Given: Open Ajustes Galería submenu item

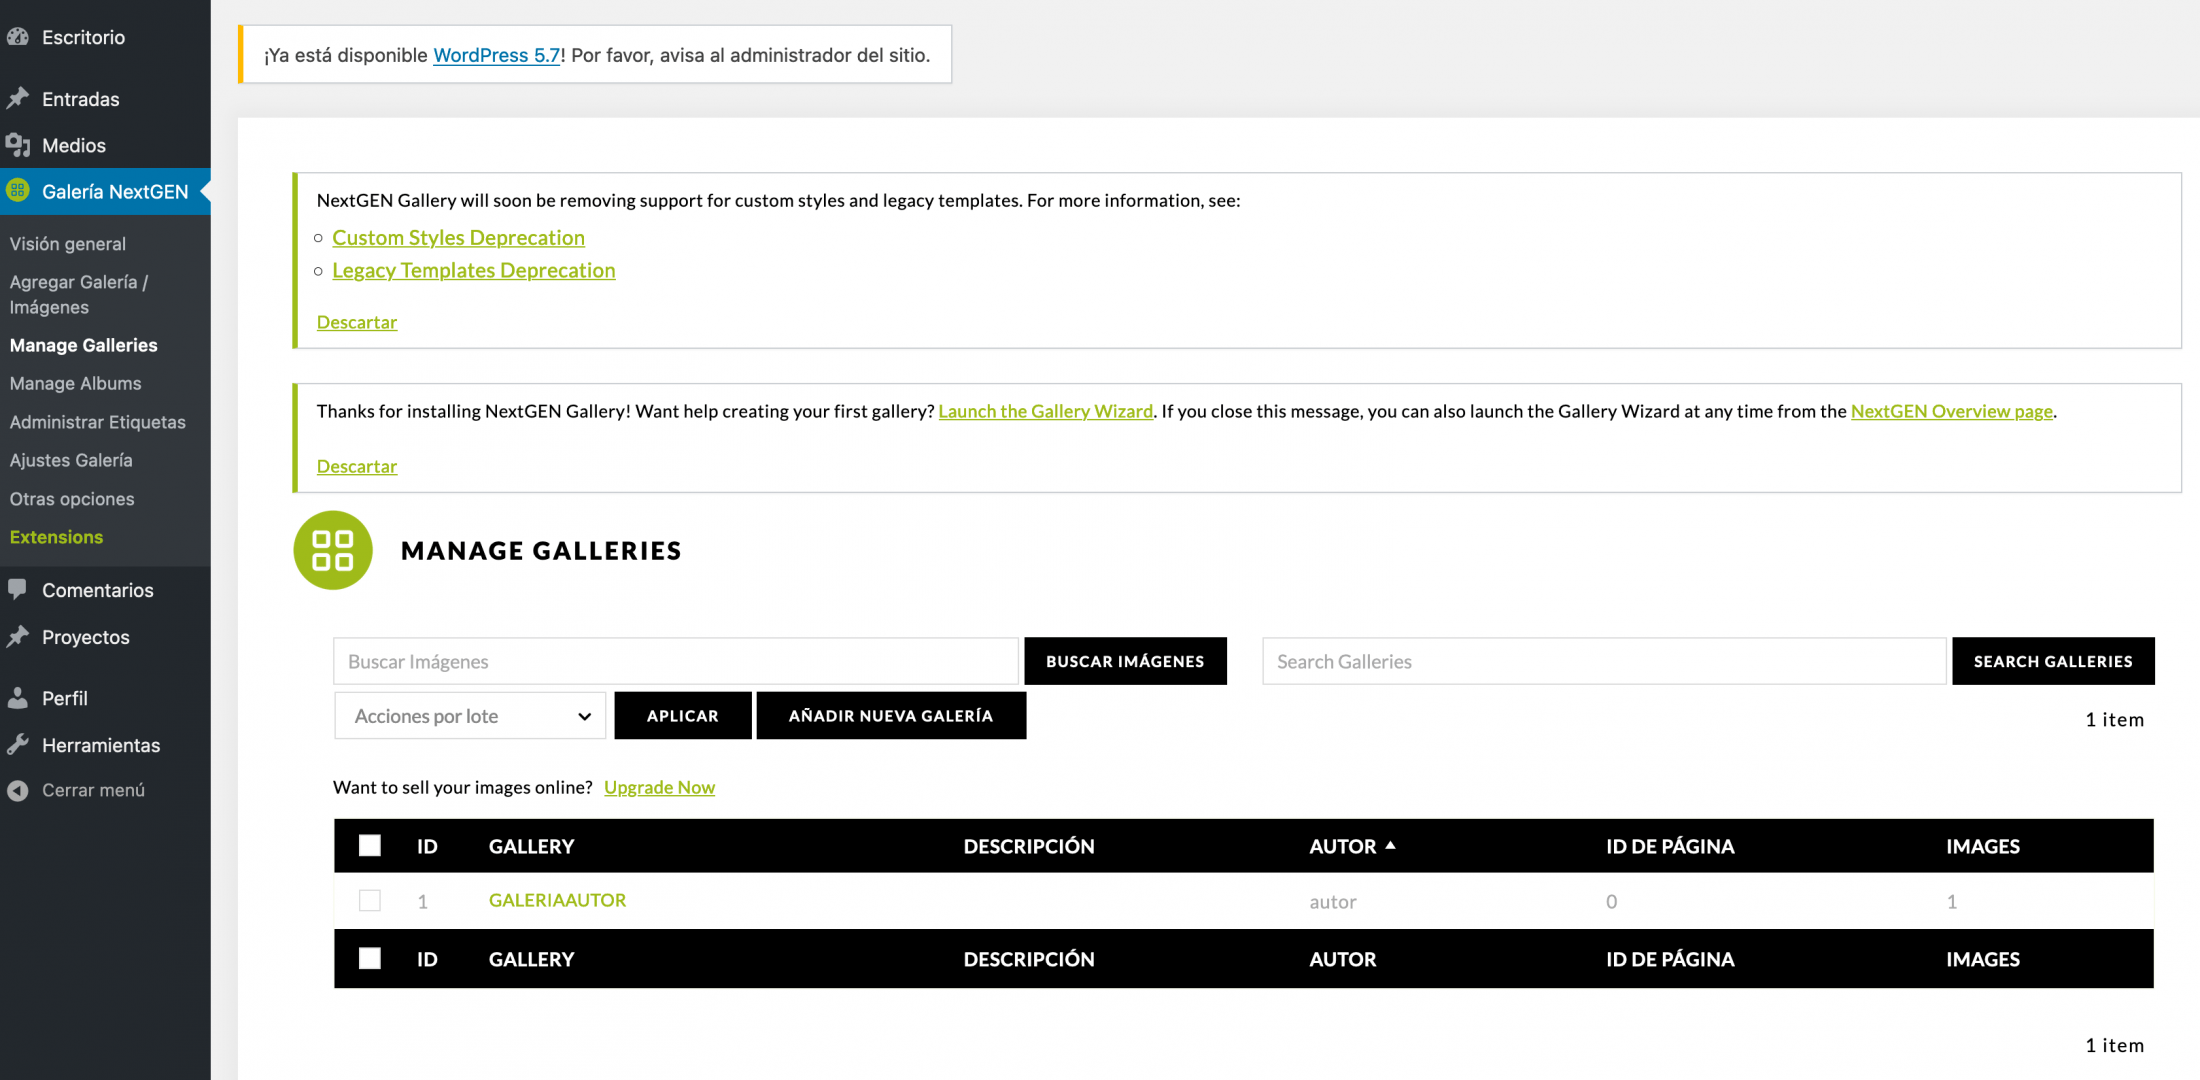Looking at the screenshot, I should pyautogui.click(x=71, y=460).
